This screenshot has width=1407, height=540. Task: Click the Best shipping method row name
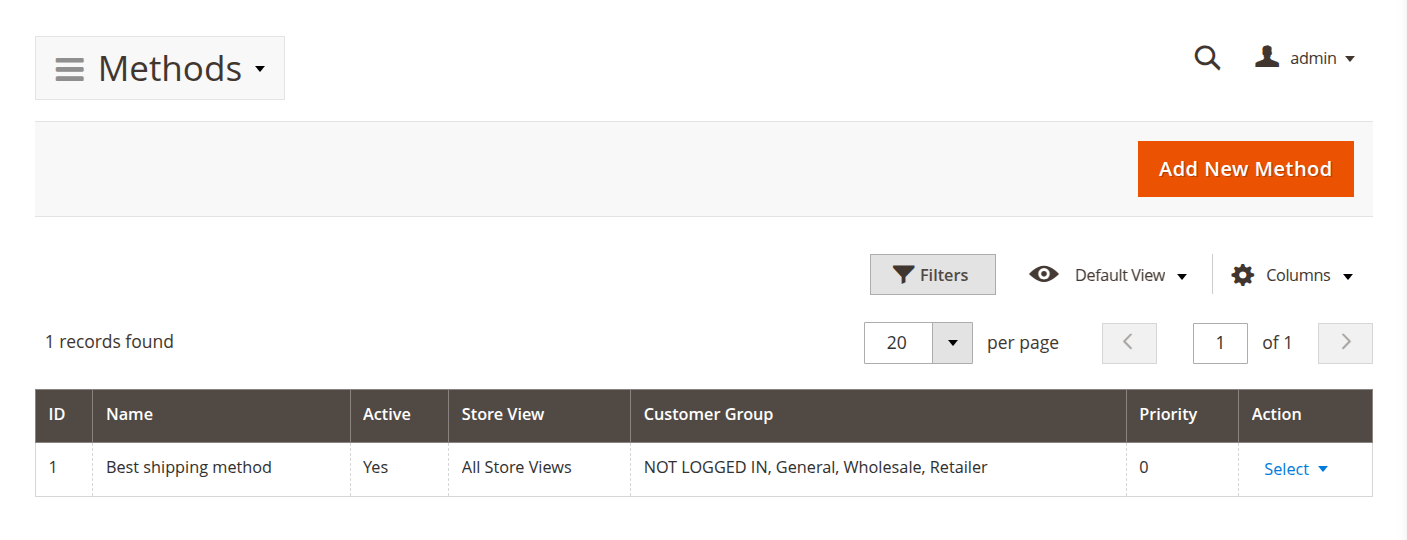coord(188,467)
